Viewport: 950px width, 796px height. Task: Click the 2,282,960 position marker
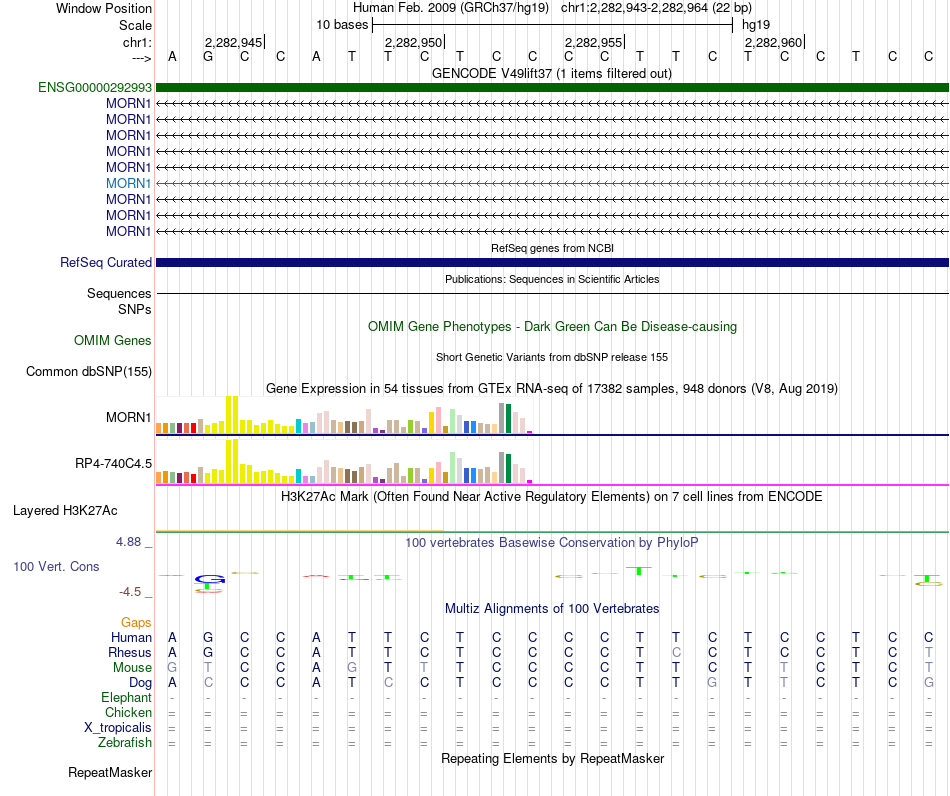774,42
